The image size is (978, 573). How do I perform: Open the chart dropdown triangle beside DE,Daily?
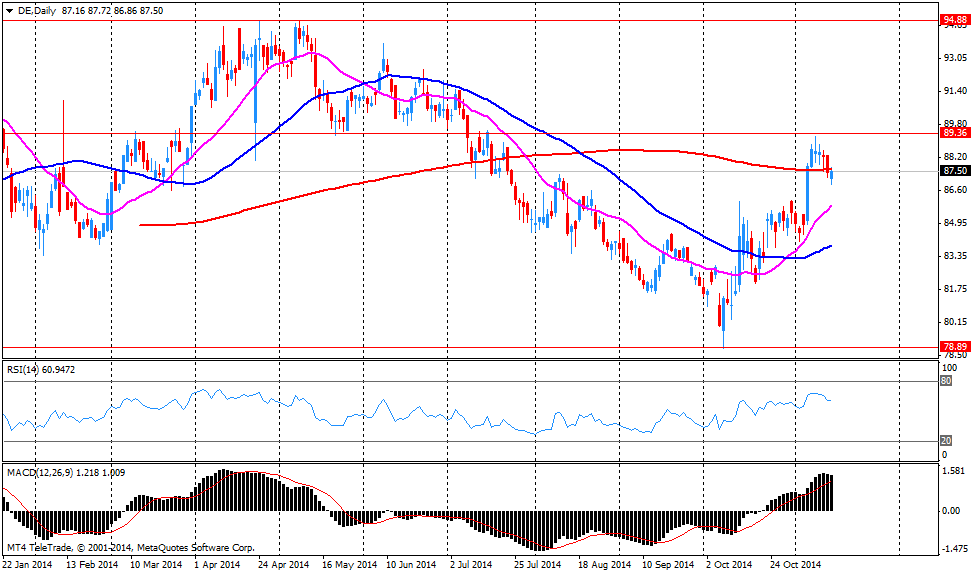tap(9, 11)
